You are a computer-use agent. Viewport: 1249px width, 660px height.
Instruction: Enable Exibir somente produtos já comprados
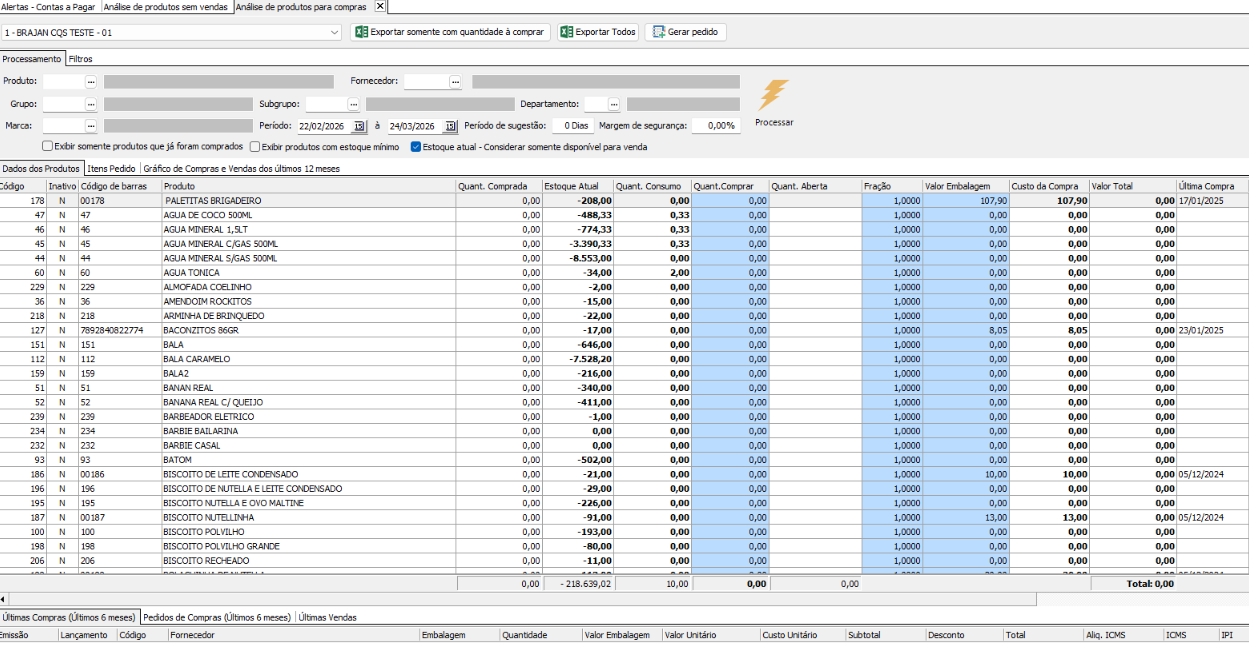[x=48, y=147]
